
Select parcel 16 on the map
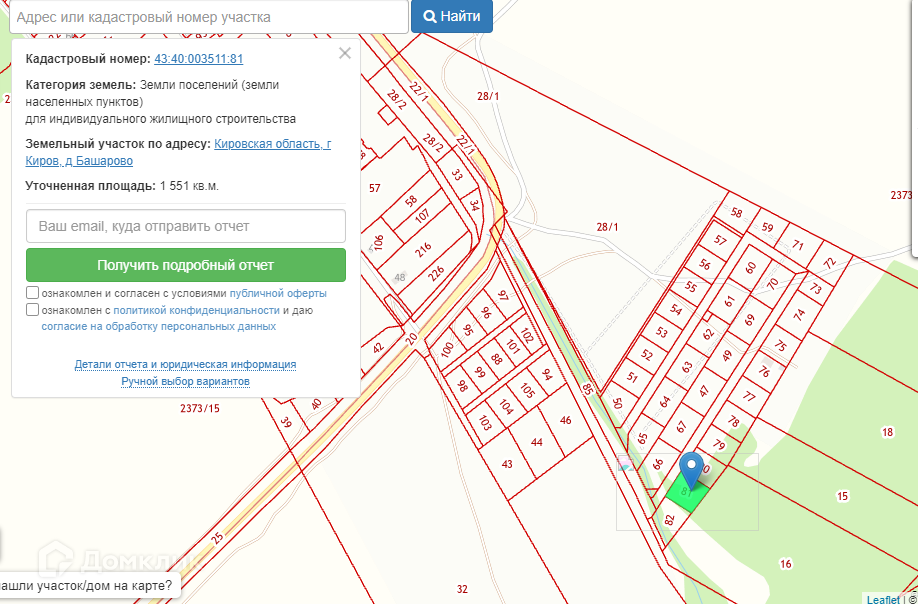point(786,564)
